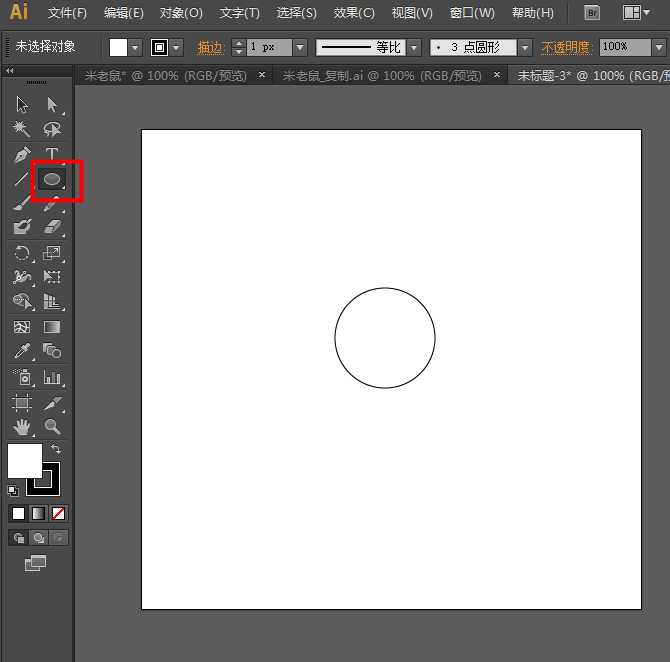Image resolution: width=670 pixels, height=662 pixels.
Task: Enable Draw Behind mode
Action: coord(39,538)
